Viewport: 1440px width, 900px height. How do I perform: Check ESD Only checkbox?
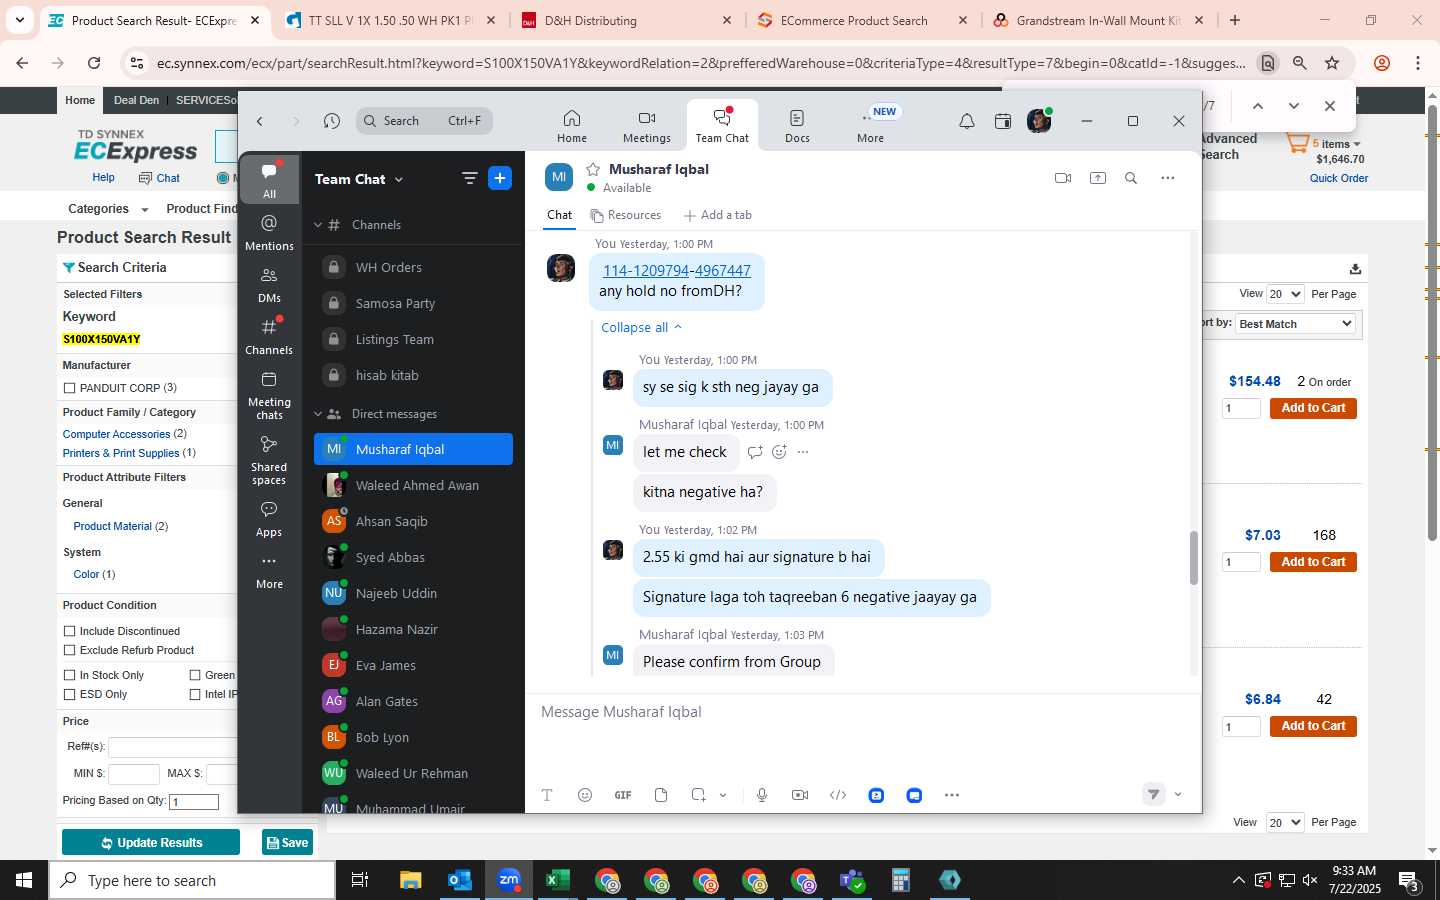pos(69,694)
